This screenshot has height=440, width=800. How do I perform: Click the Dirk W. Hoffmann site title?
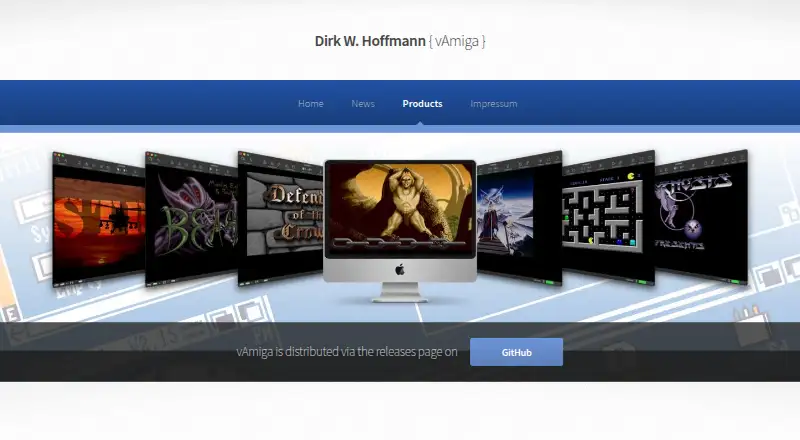pyautogui.click(x=400, y=41)
